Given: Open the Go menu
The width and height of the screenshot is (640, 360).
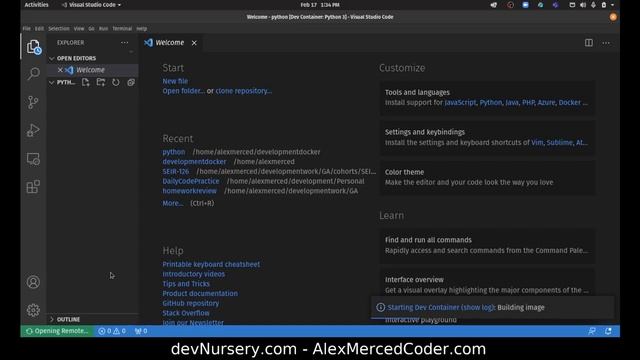Looking at the screenshot, I should coord(91,29).
